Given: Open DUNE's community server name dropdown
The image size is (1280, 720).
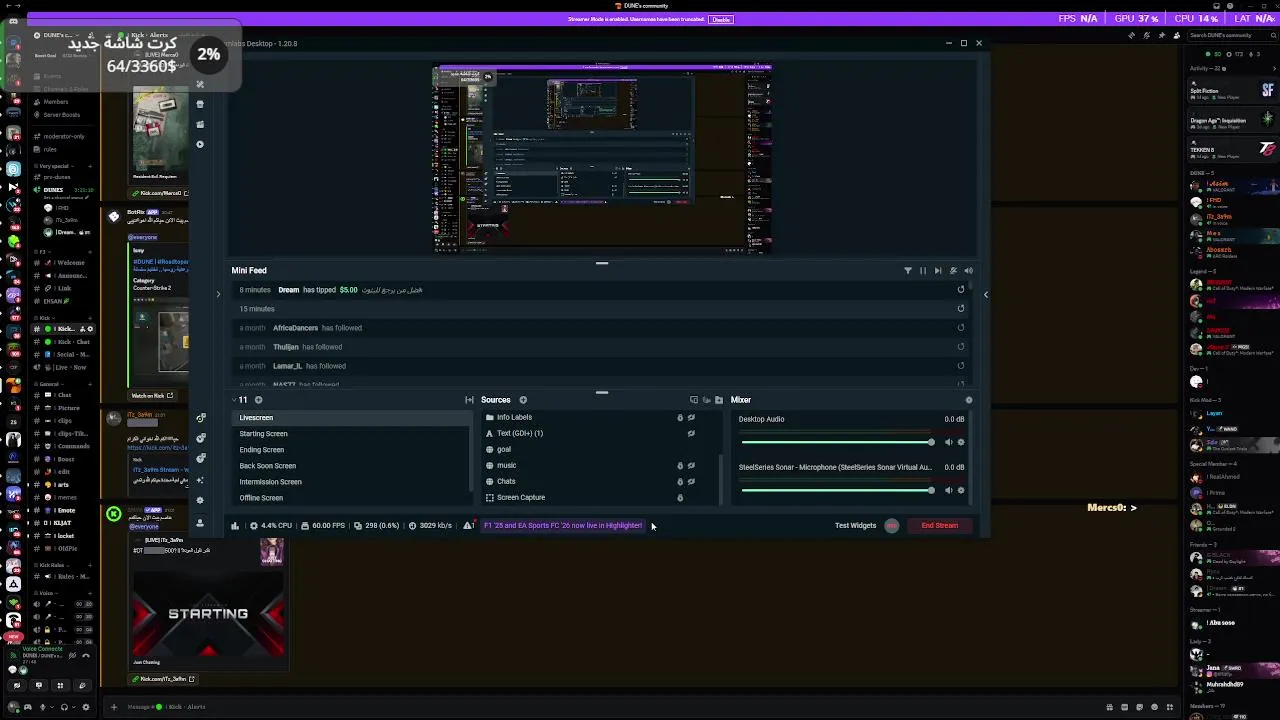Looking at the screenshot, I should pos(60,35).
